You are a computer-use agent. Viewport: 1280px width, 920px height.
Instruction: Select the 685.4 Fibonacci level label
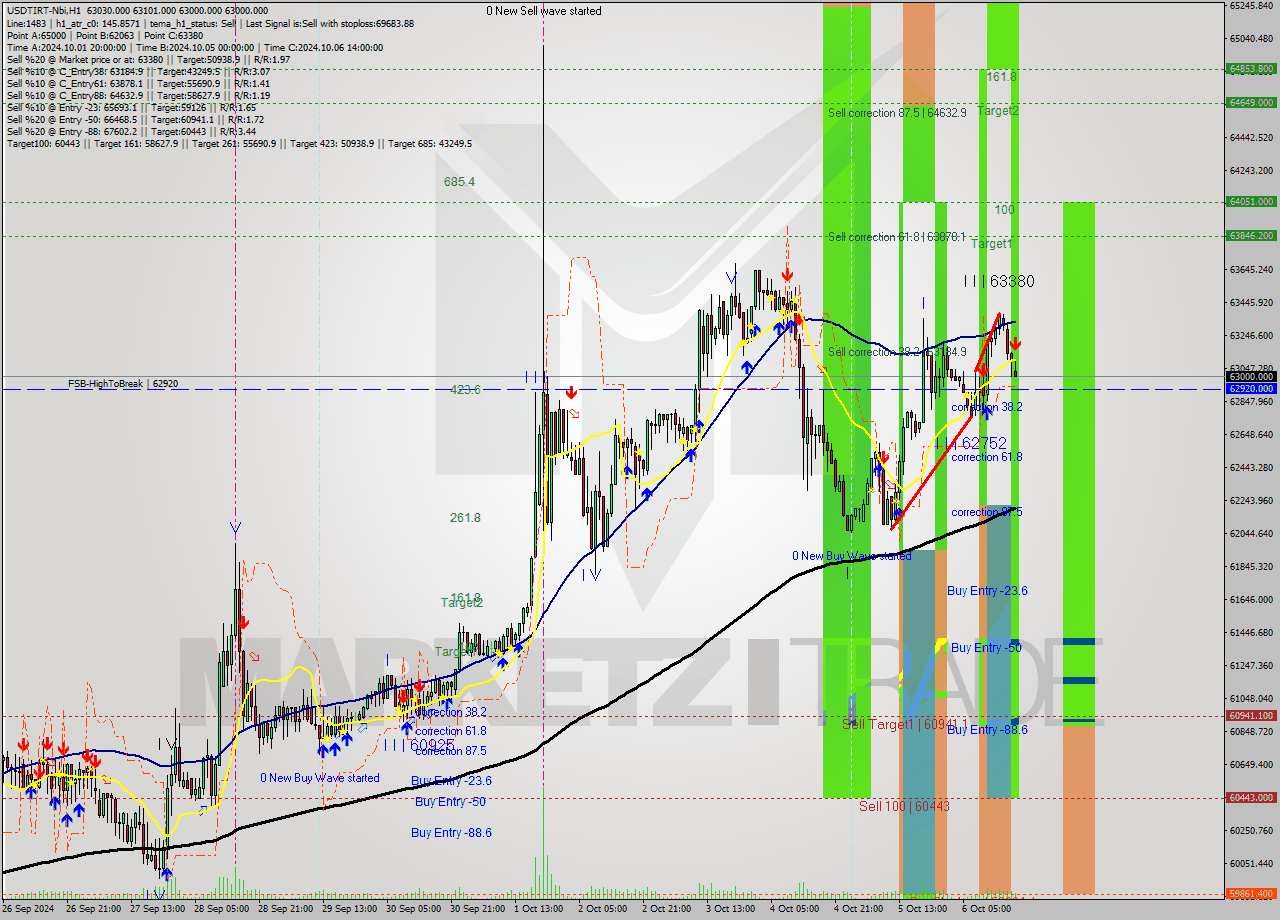coord(460,182)
